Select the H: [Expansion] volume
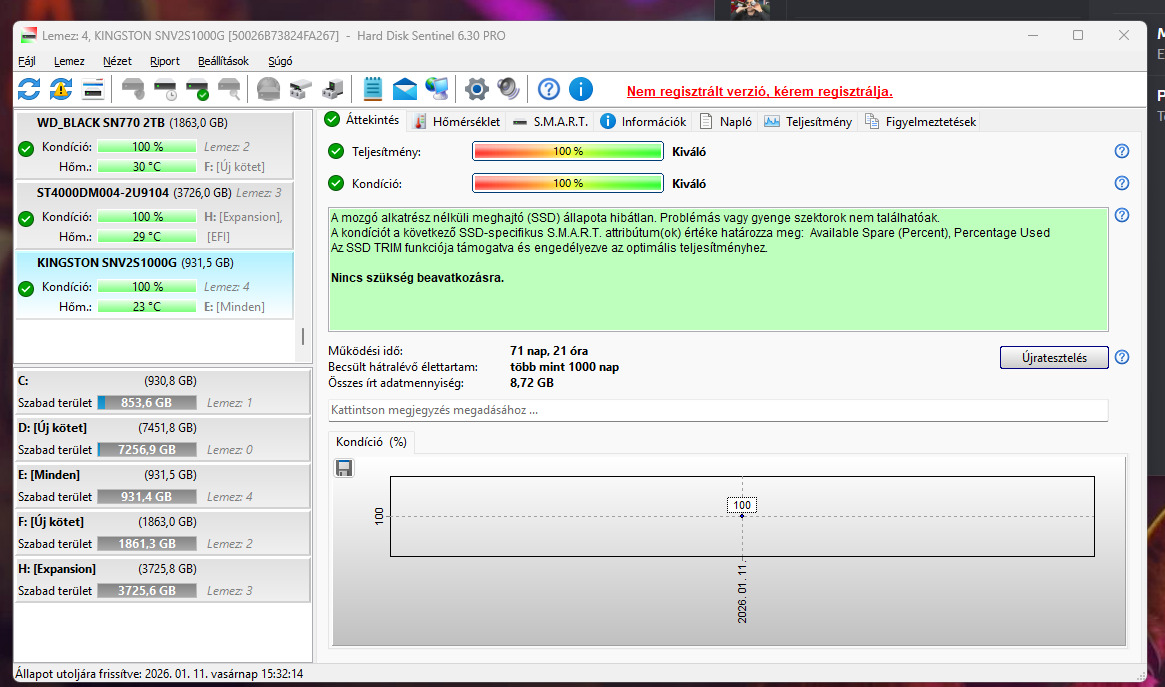Viewport: 1165px width, 687px height. pos(163,580)
